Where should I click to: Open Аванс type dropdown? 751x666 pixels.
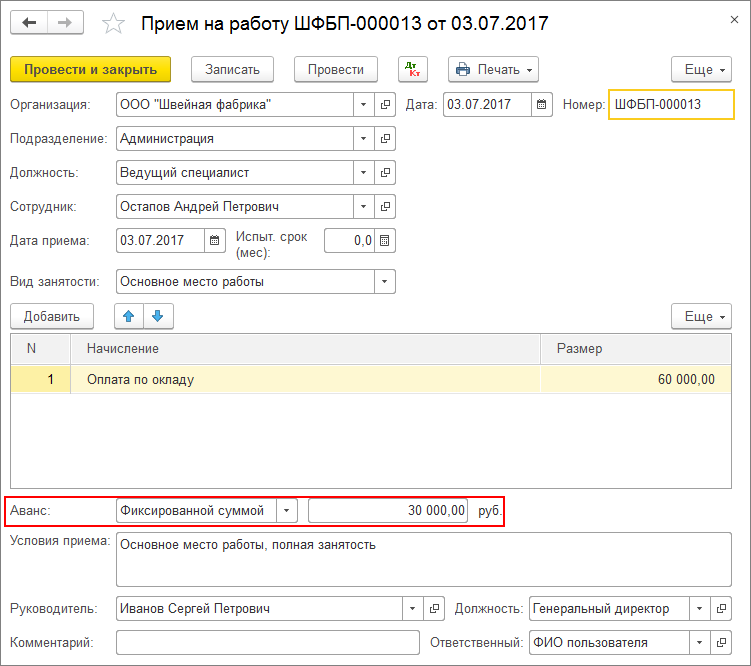(286, 510)
